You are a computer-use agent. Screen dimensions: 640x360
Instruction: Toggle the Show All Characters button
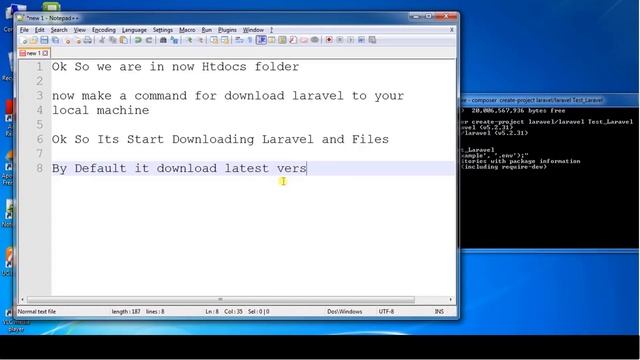(x=250, y=40)
